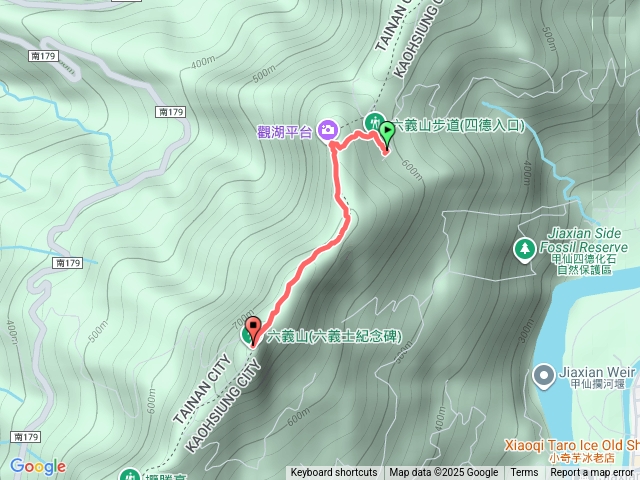This screenshot has height=480, width=640.
Task: Open the Terms link
Action: [x=524, y=473]
